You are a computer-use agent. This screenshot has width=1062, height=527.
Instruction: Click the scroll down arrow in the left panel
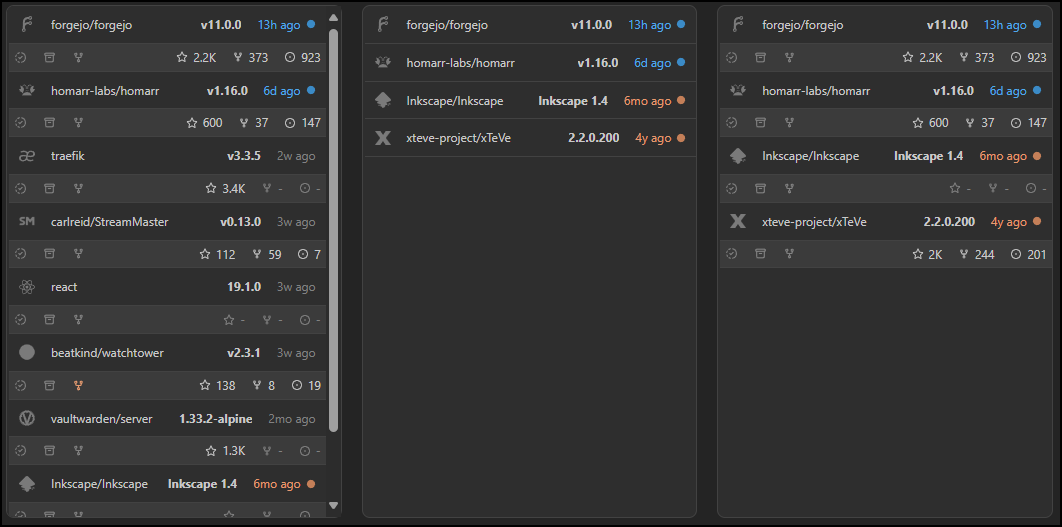click(x=334, y=506)
